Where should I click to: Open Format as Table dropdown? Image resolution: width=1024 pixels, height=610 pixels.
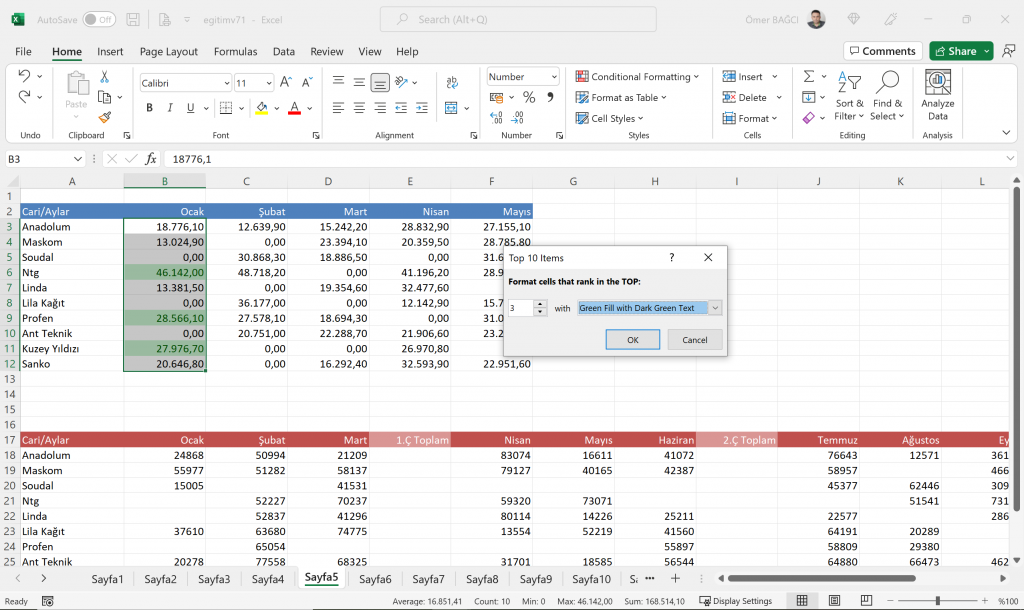(621, 97)
